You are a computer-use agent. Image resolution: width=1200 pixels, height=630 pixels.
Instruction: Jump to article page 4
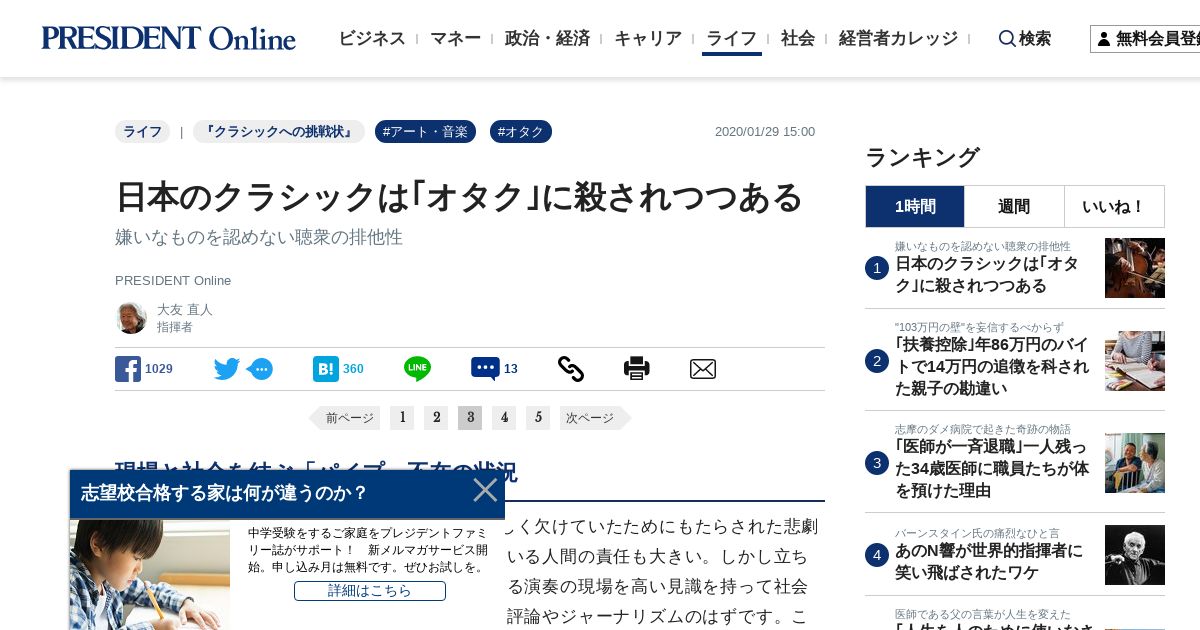(x=504, y=418)
